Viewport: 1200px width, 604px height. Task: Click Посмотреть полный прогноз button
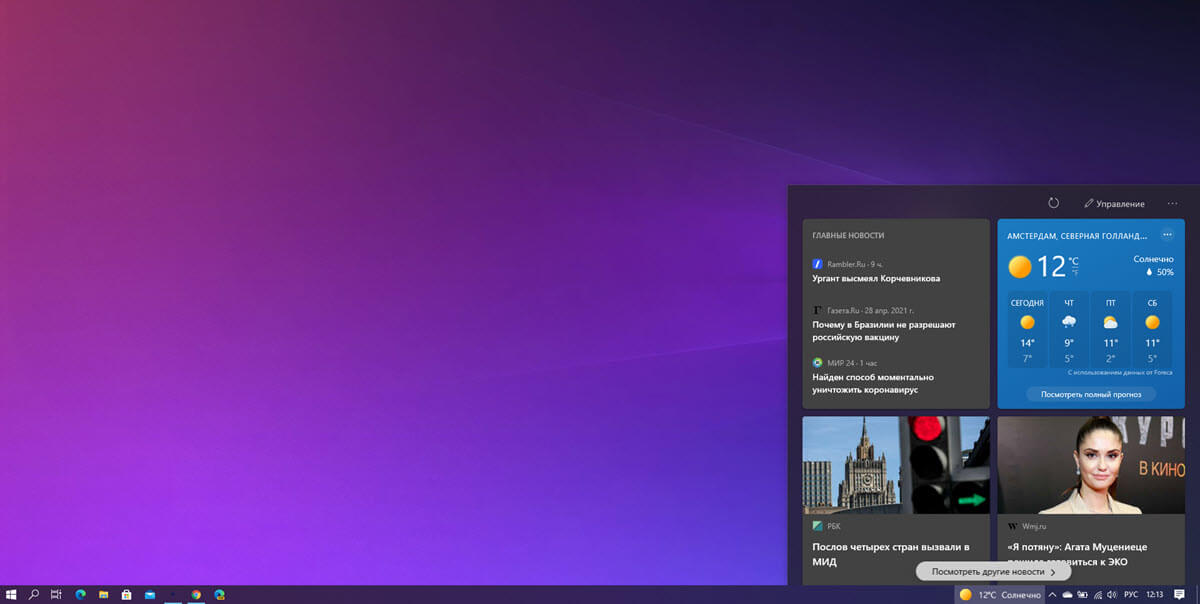click(x=1091, y=394)
